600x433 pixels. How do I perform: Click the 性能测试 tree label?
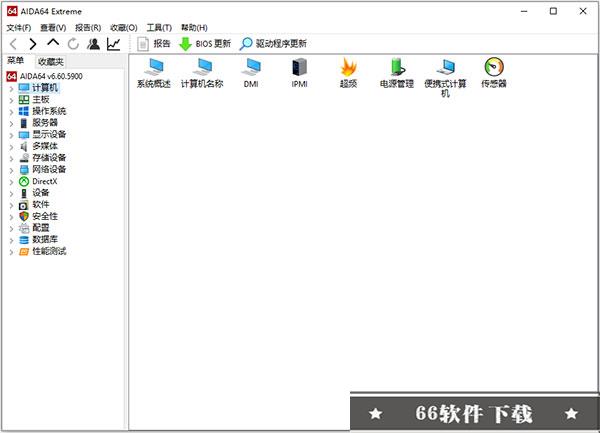pos(49,251)
